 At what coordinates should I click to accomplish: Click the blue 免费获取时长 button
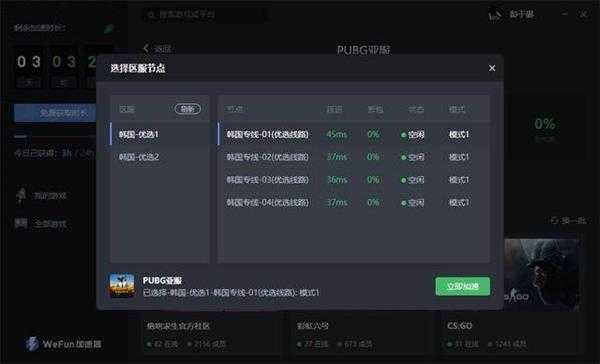[x=55, y=113]
